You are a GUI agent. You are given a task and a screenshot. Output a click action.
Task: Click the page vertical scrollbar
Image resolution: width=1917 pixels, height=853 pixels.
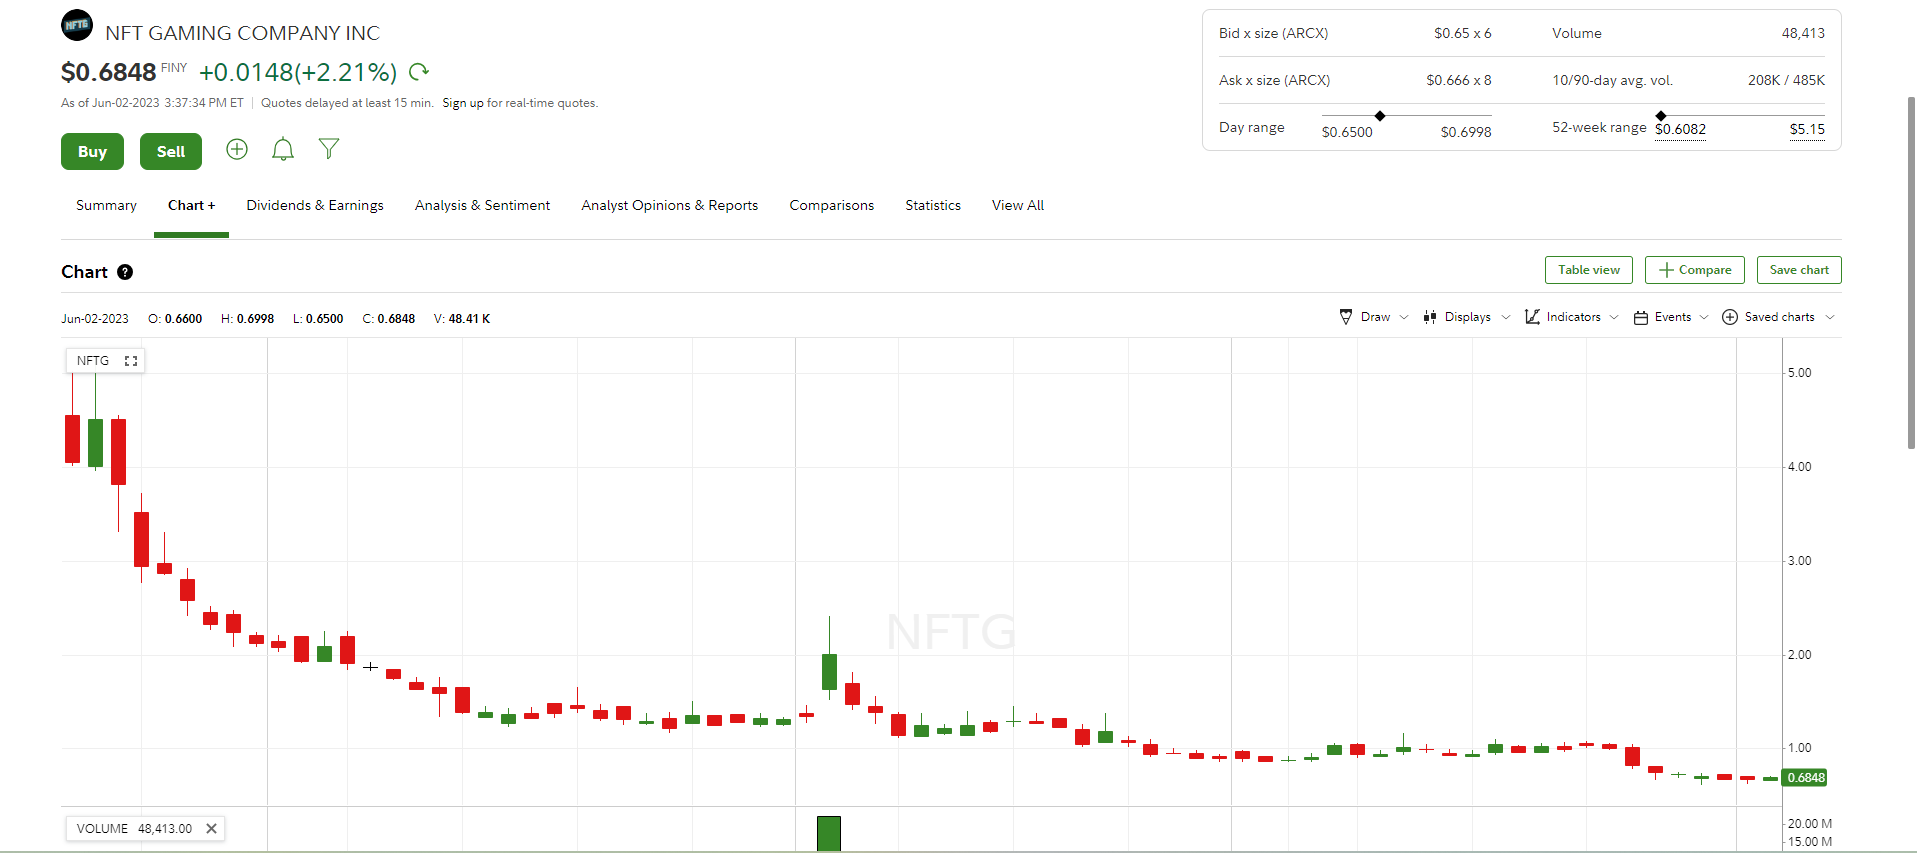tap(1911, 272)
